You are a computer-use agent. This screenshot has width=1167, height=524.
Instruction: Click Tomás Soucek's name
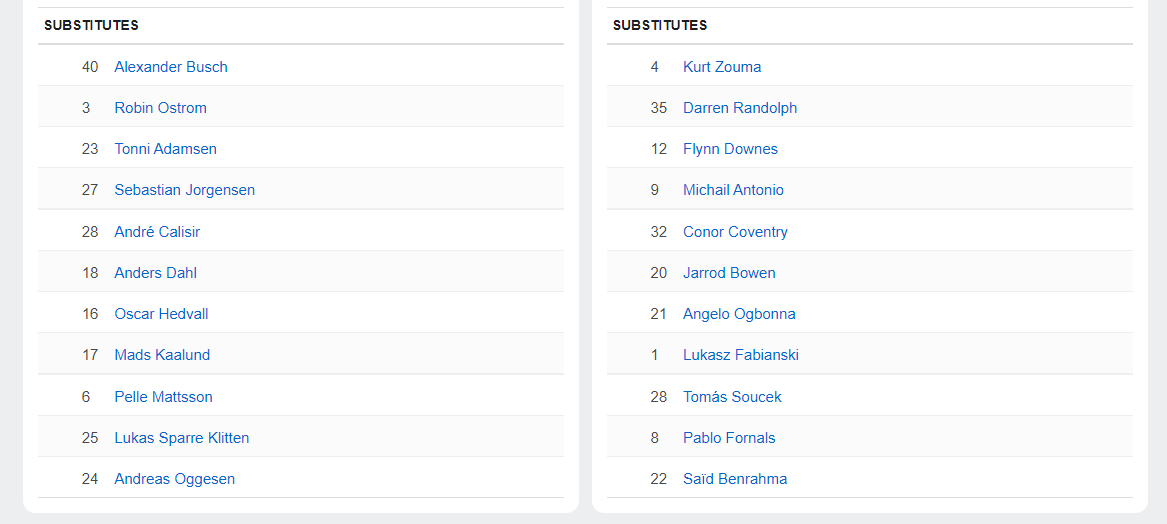point(732,397)
